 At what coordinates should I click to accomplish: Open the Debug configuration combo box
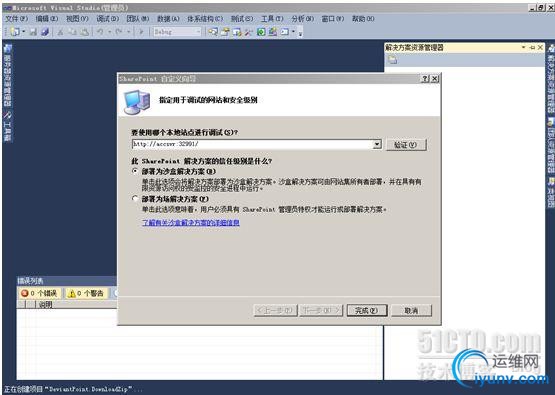[x=177, y=32]
